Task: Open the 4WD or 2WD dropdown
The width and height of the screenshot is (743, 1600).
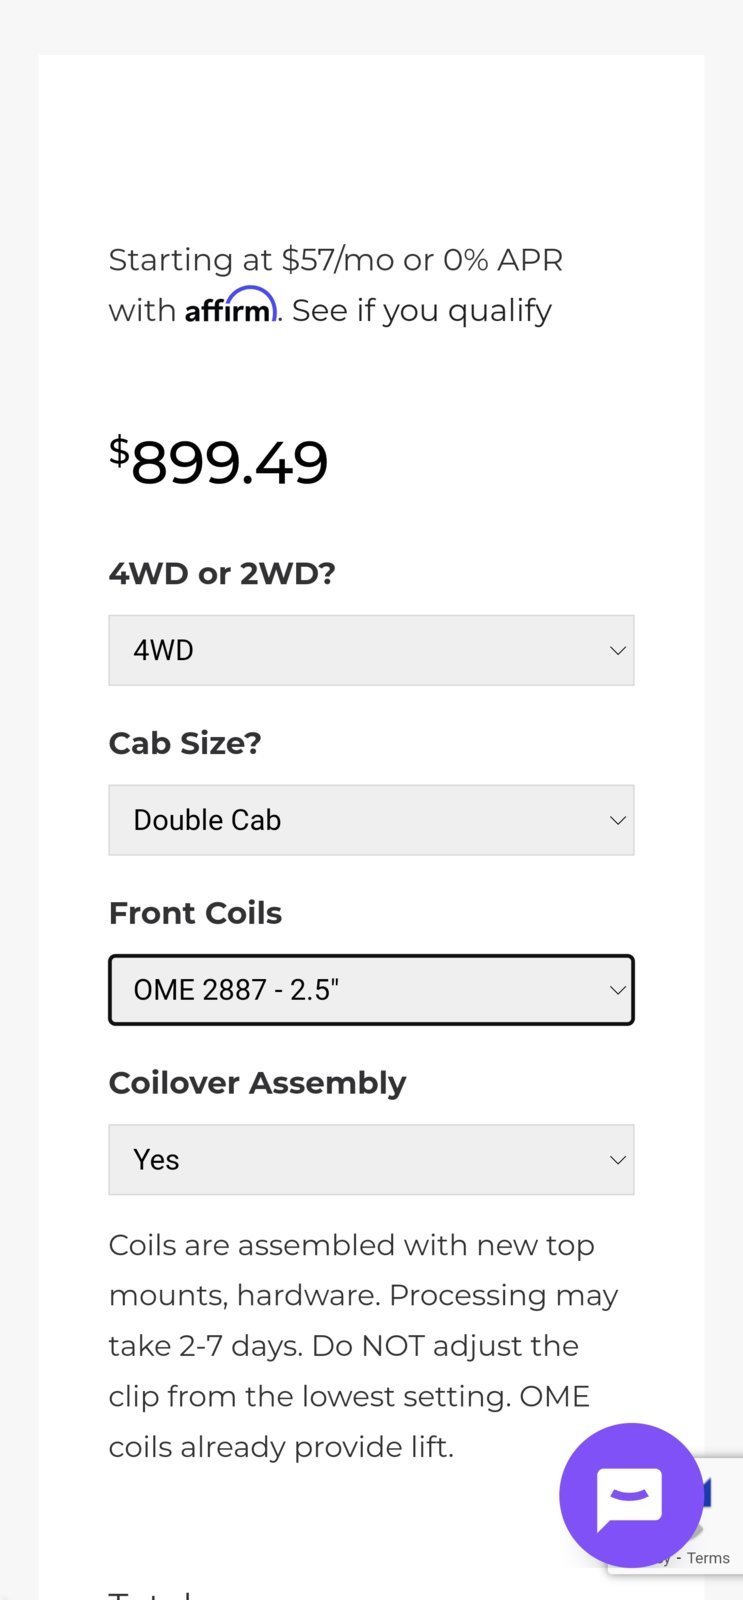Action: pos(371,650)
